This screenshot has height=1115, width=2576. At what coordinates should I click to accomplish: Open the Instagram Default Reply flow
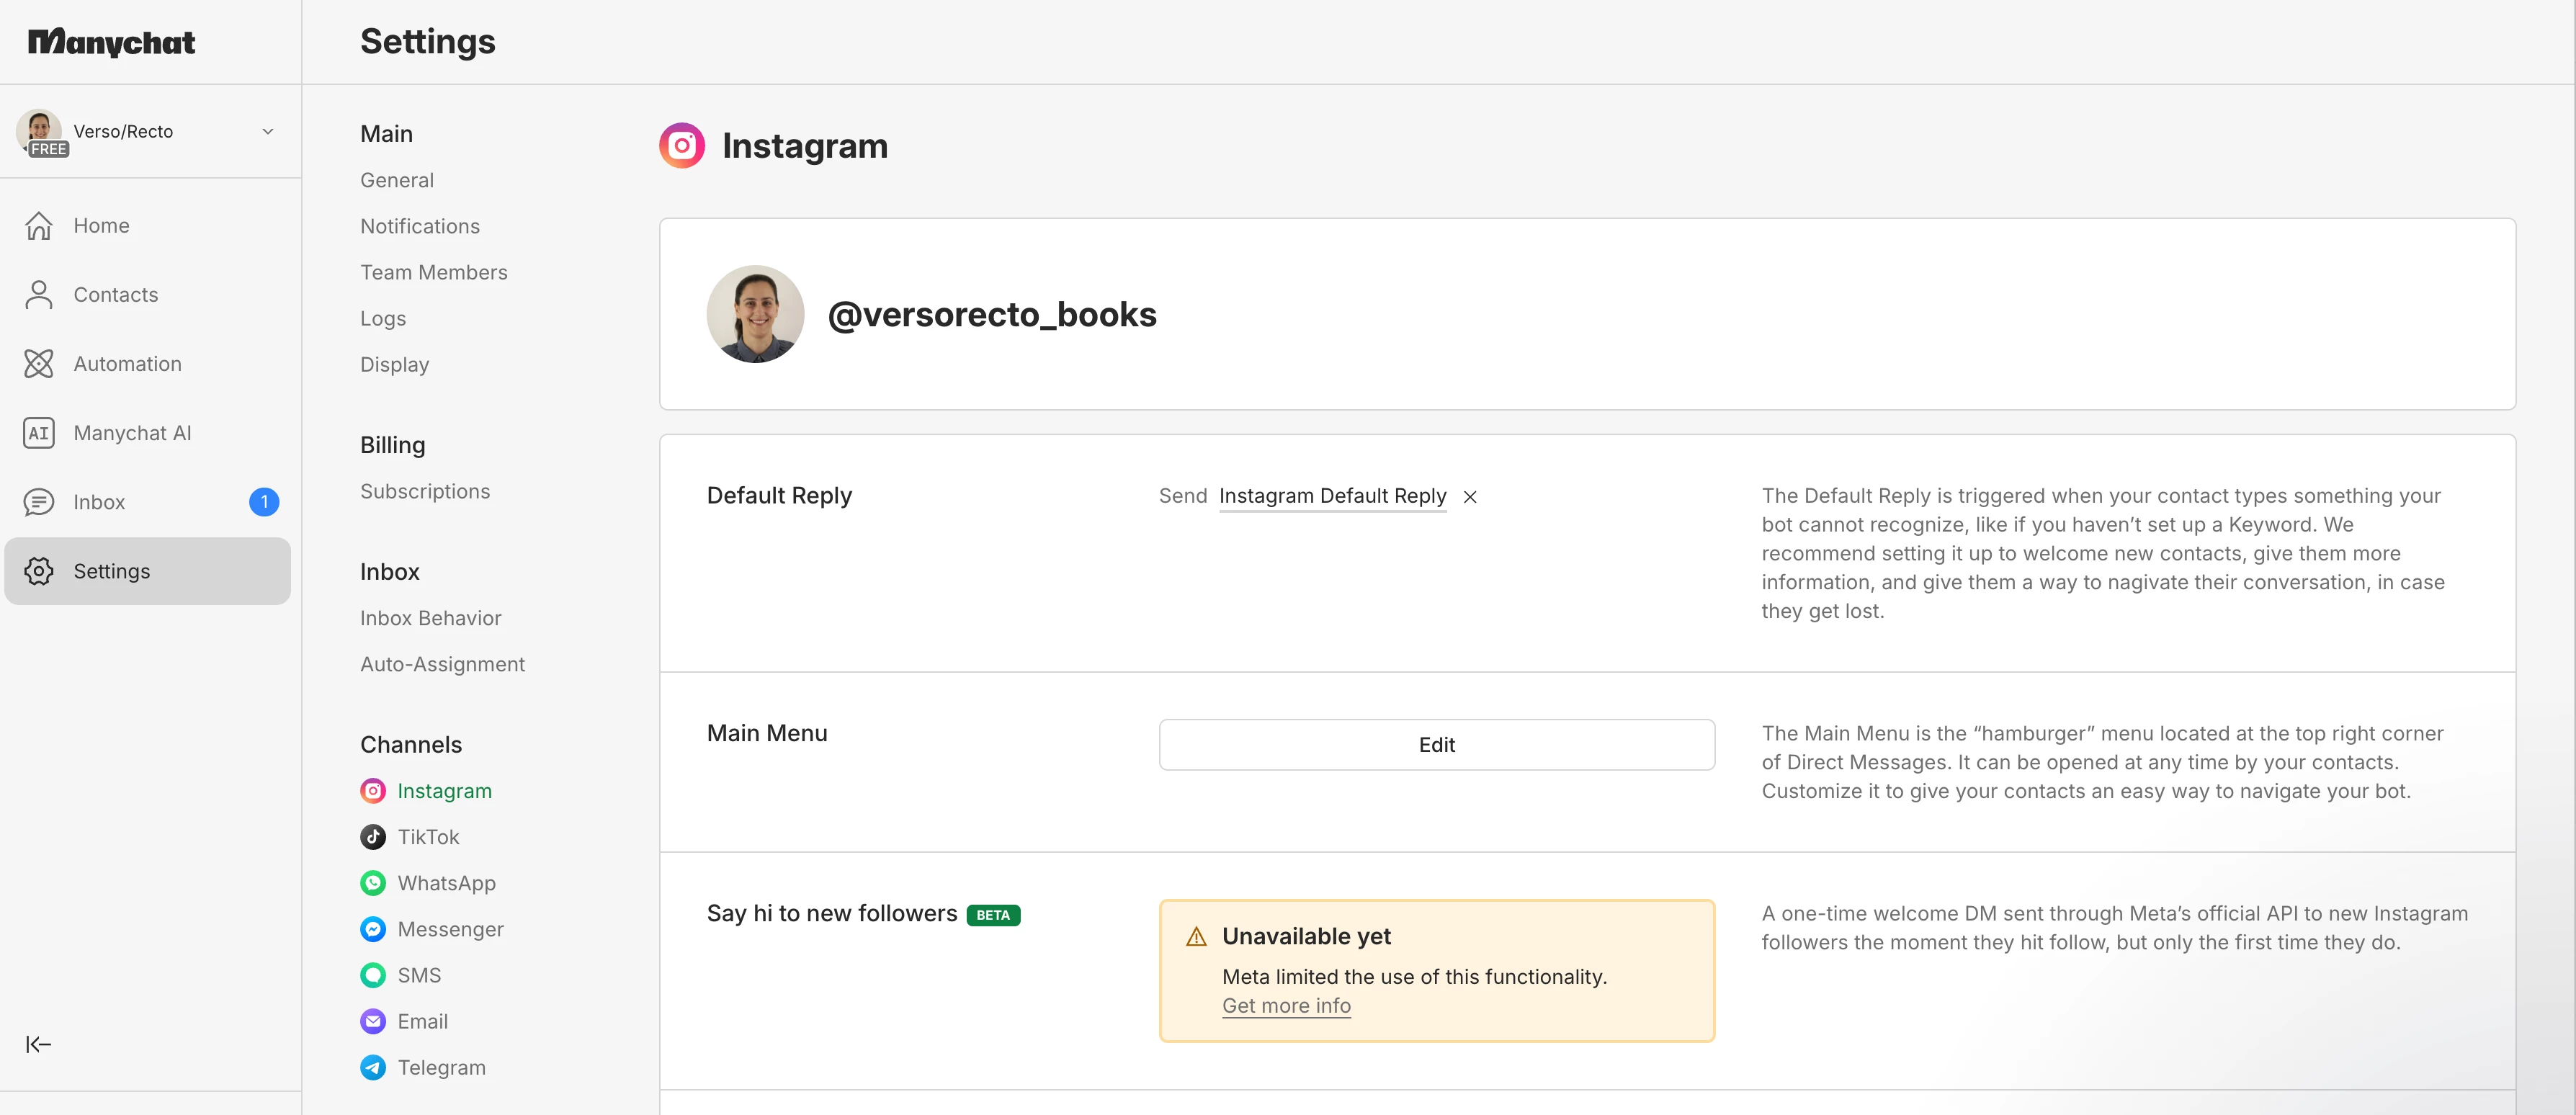click(x=1332, y=496)
